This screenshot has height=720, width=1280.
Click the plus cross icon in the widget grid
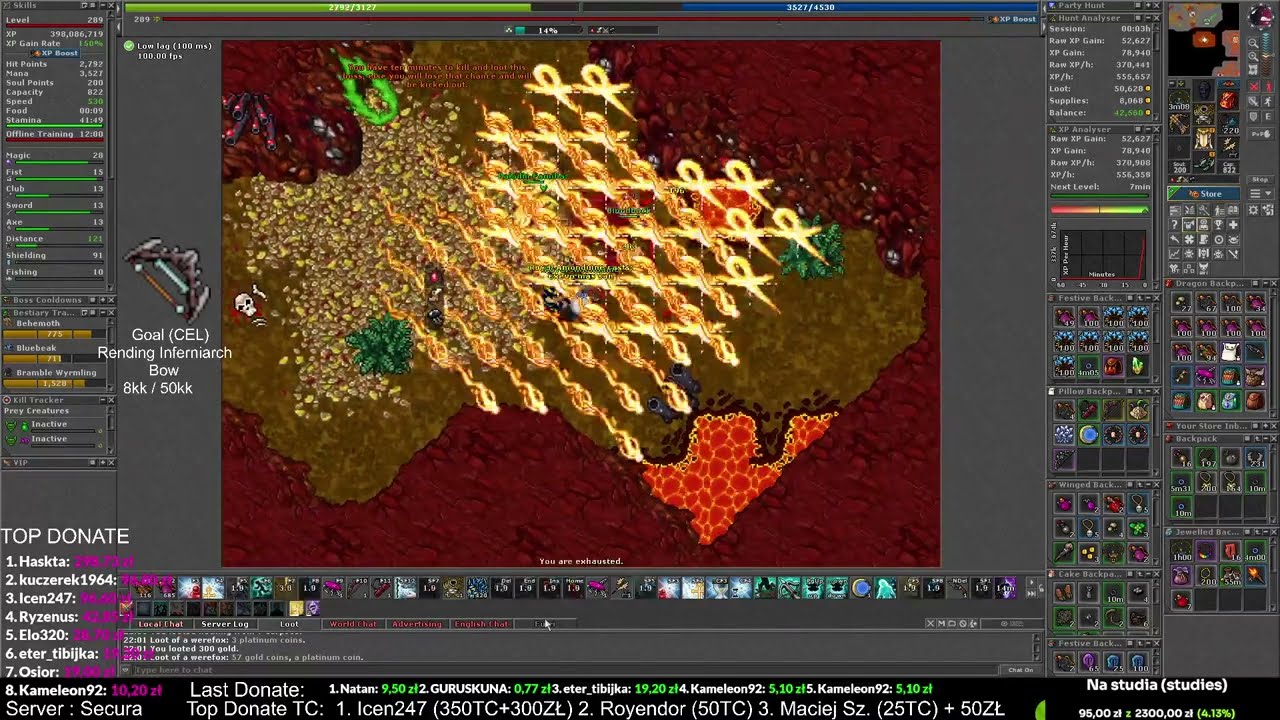click(x=1233, y=224)
